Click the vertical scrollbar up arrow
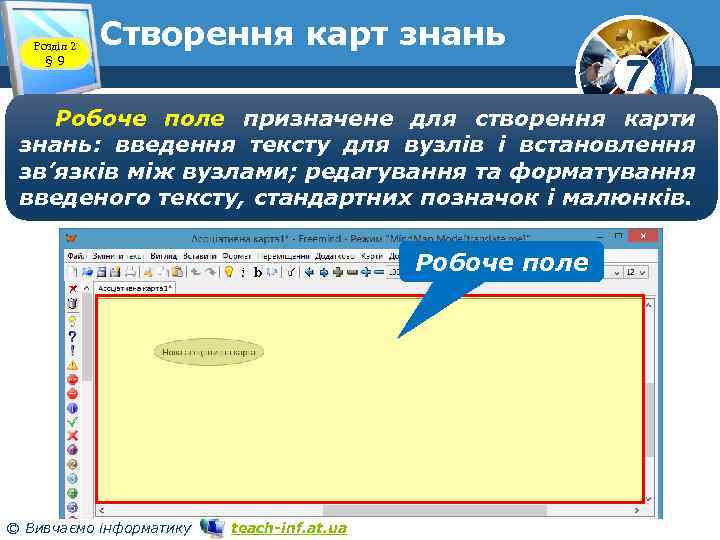This screenshot has height=540, width=720. click(x=649, y=304)
